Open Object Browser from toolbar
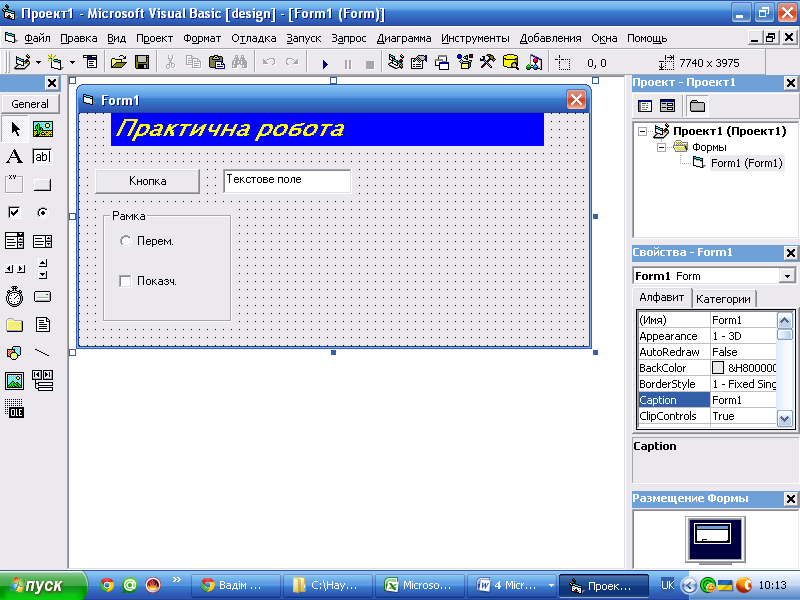Viewport: 800px width, 600px height. tap(465, 63)
